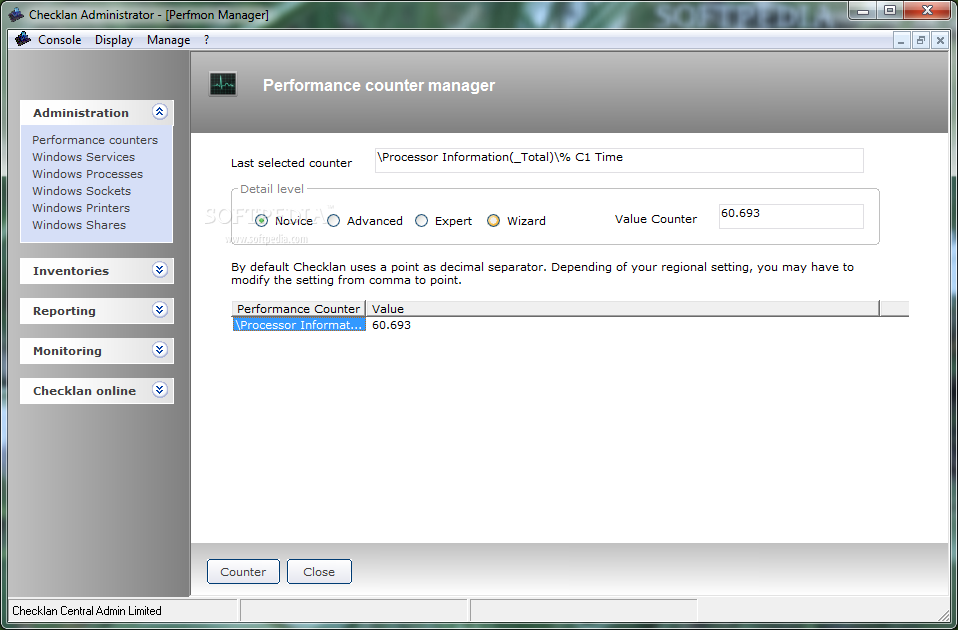The width and height of the screenshot is (958, 630).
Task: Click the Last selected counter field
Action: tap(619, 160)
